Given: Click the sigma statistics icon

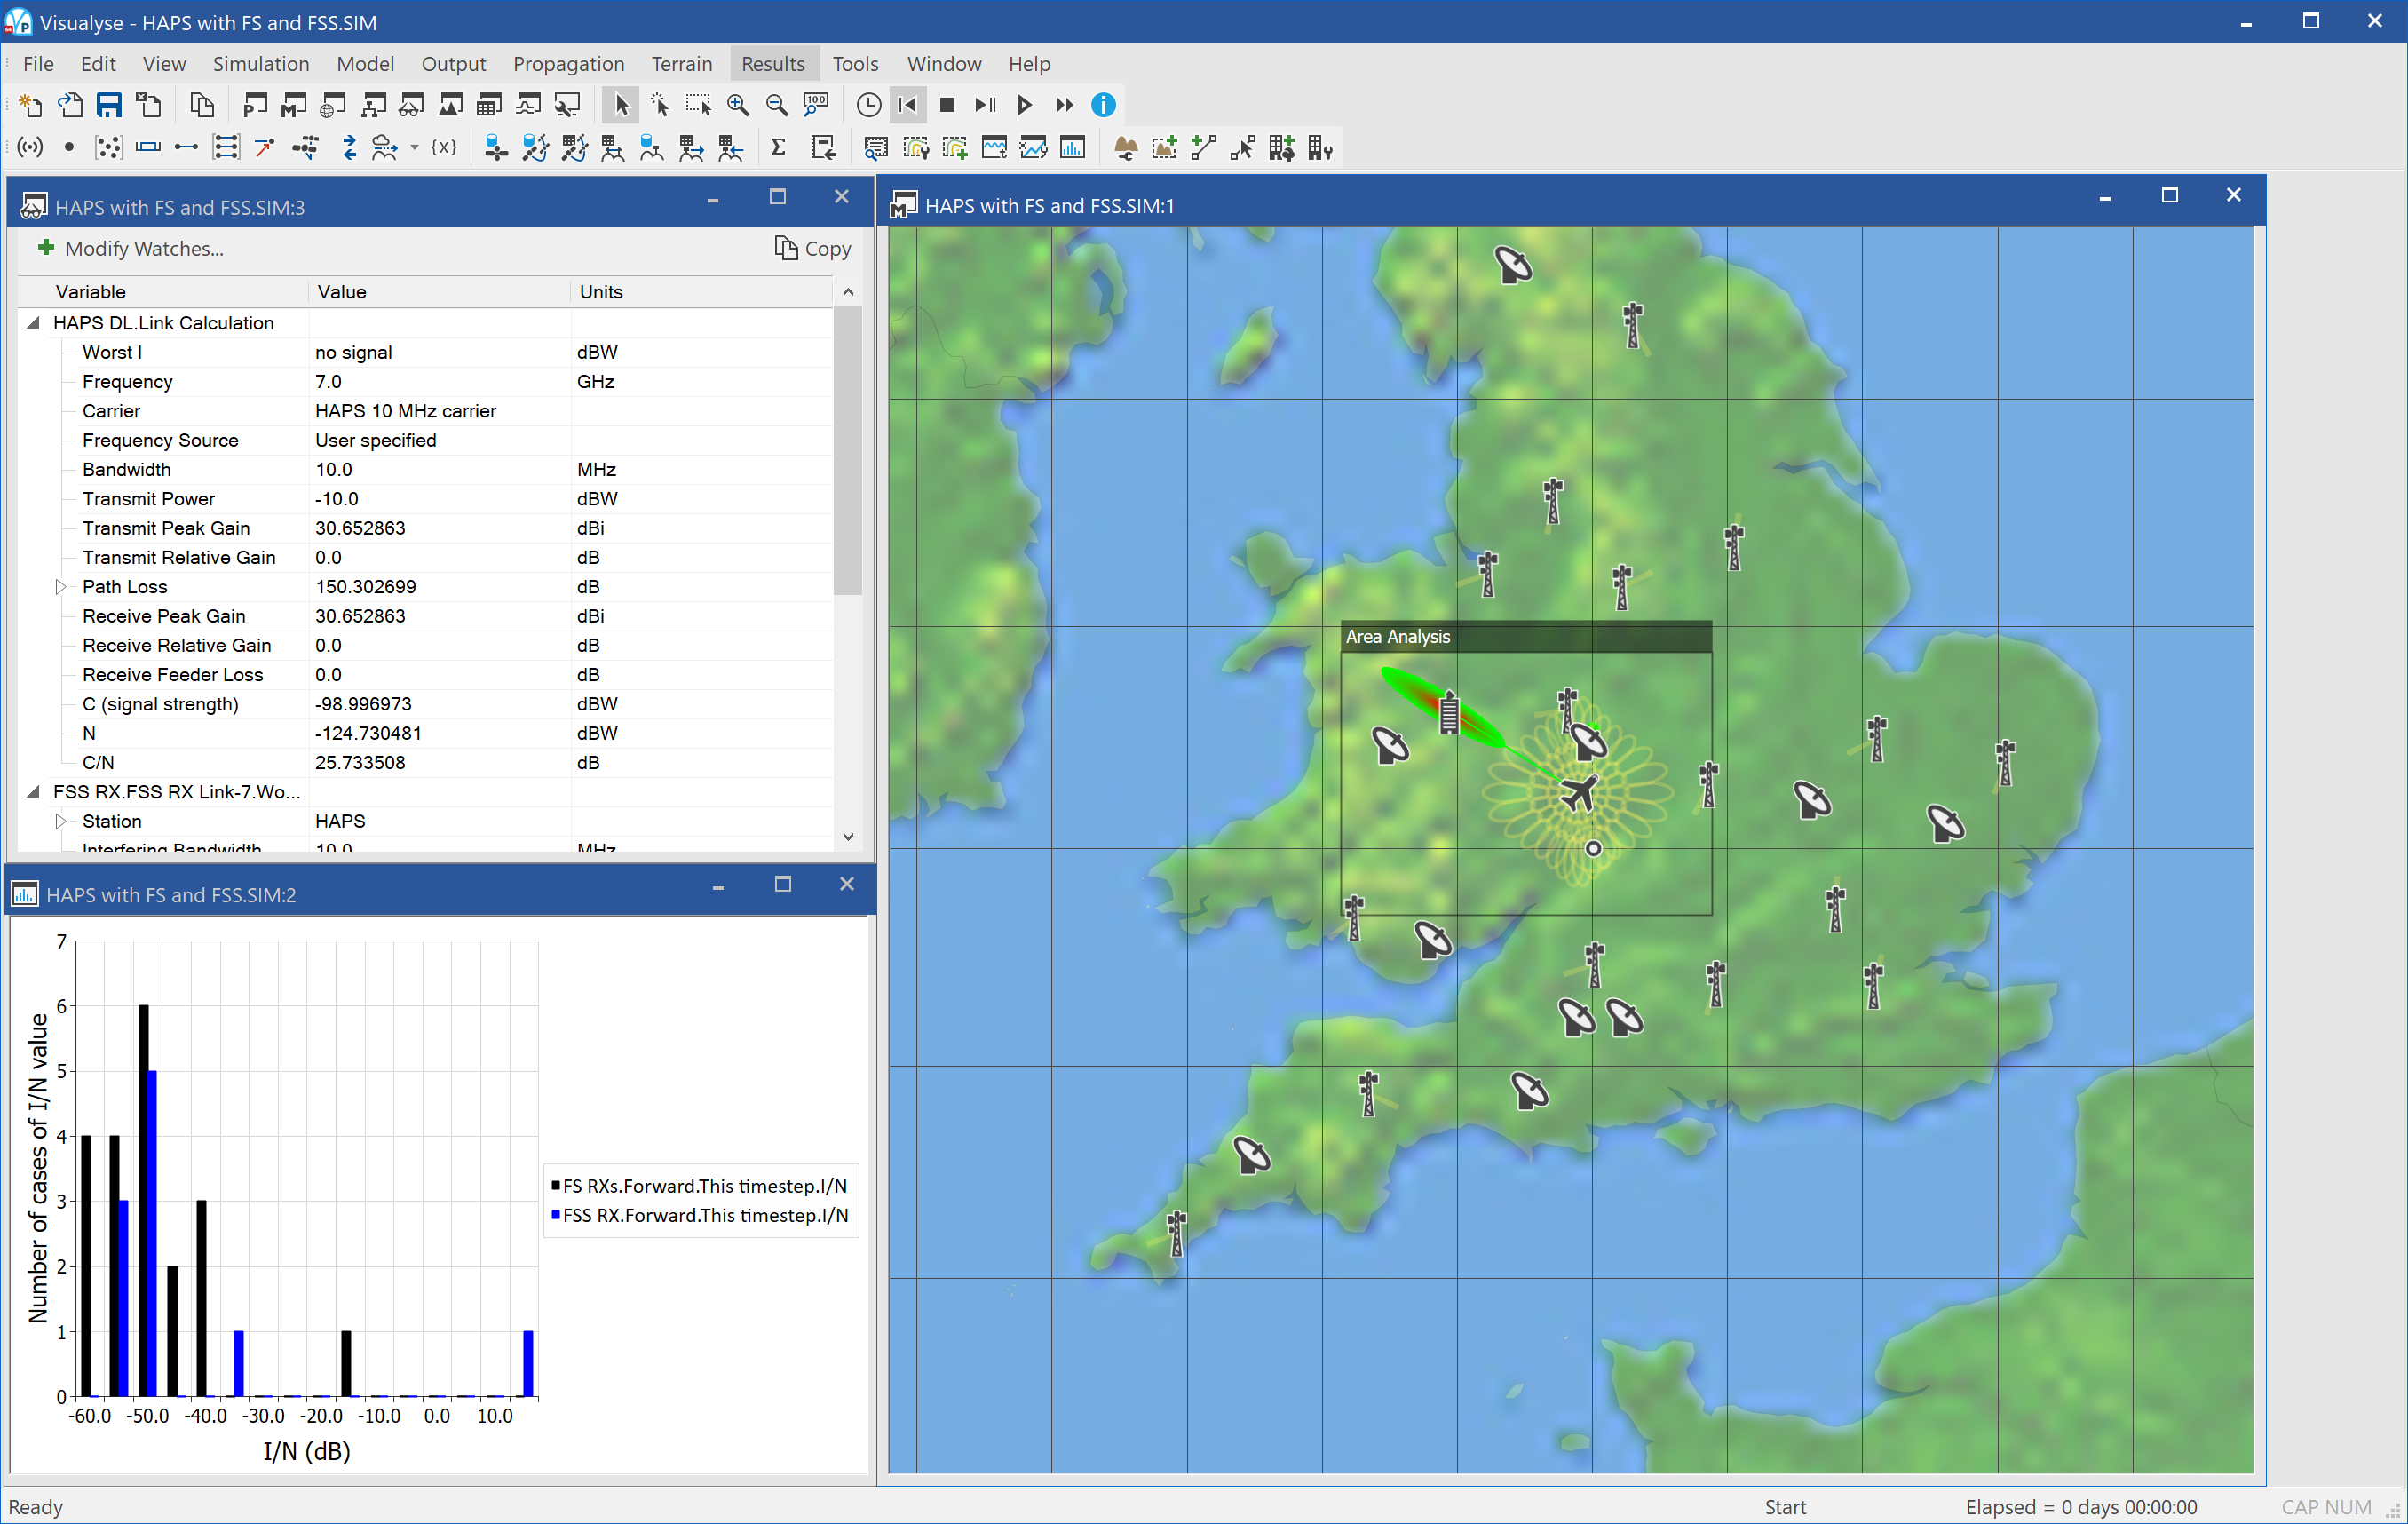Looking at the screenshot, I should point(778,148).
